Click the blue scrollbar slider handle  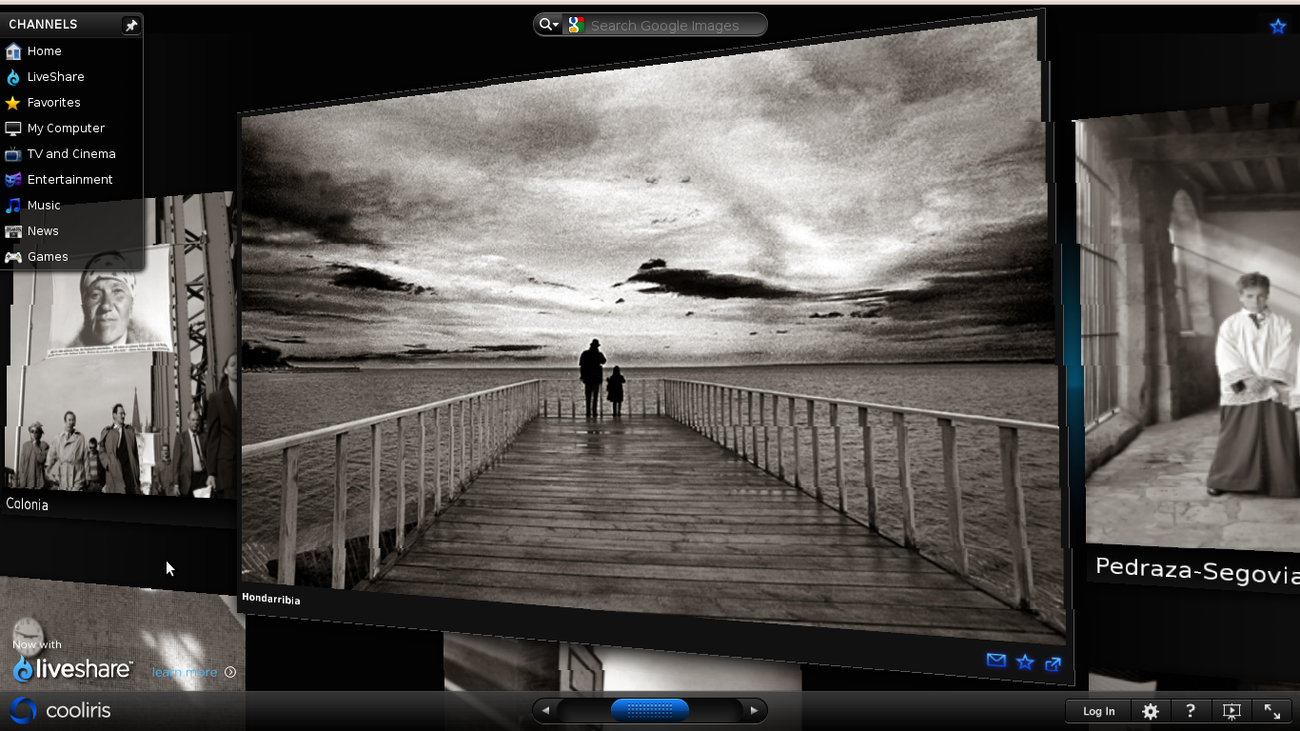pyautogui.click(x=649, y=710)
